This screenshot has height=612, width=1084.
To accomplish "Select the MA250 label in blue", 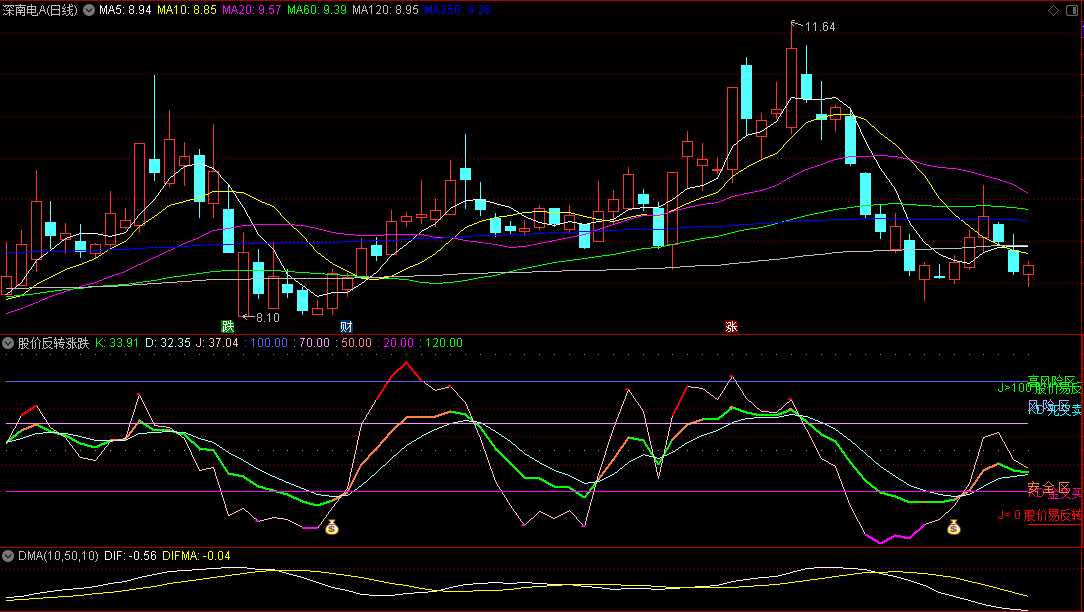I will coord(457,10).
